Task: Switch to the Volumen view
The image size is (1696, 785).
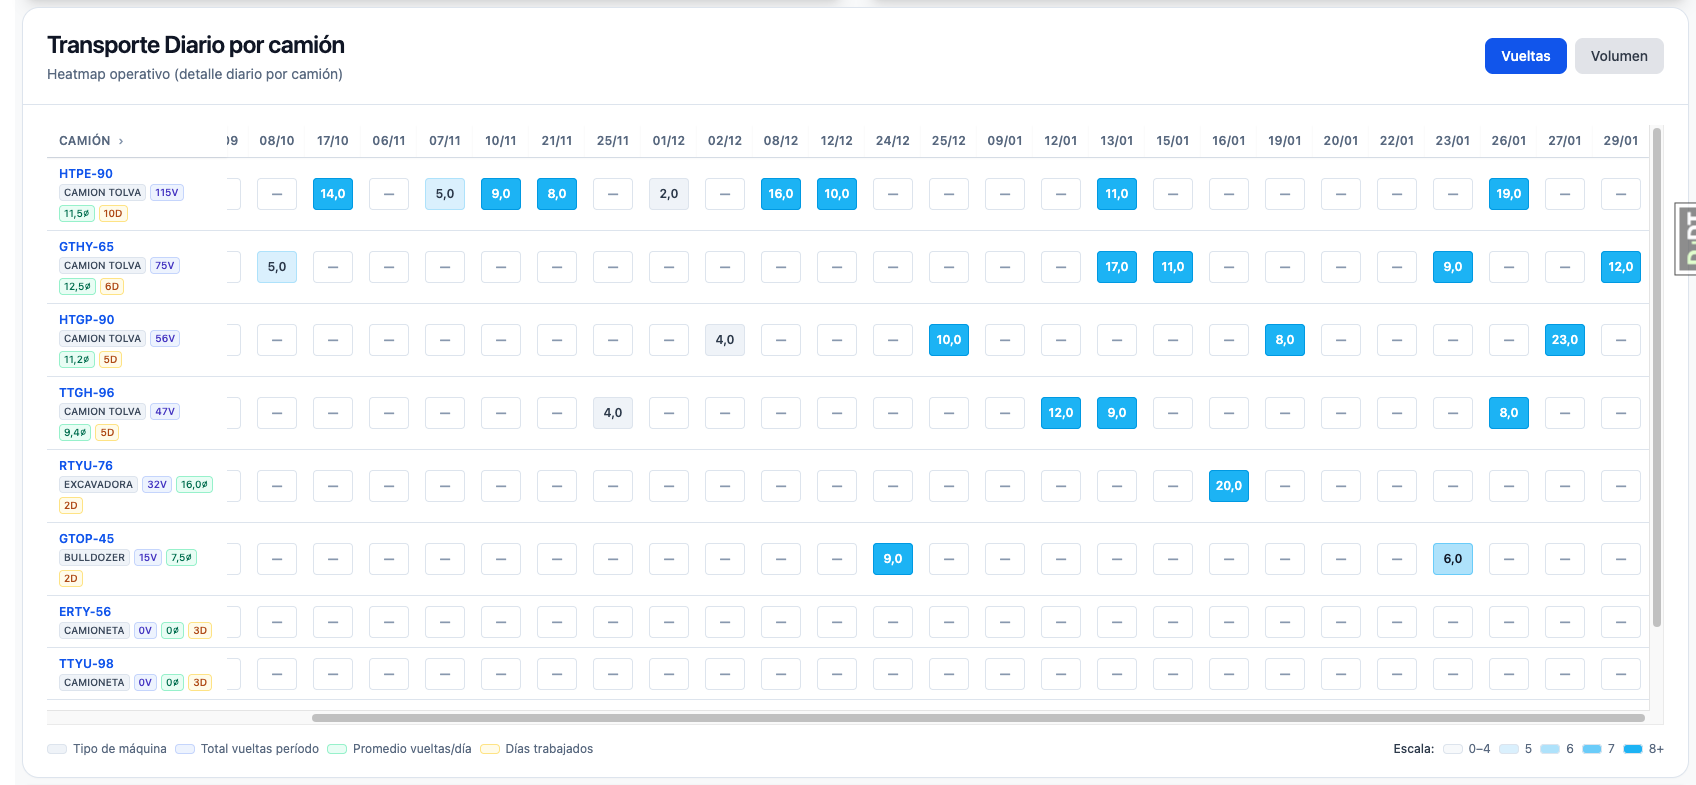Action: pyautogui.click(x=1618, y=56)
